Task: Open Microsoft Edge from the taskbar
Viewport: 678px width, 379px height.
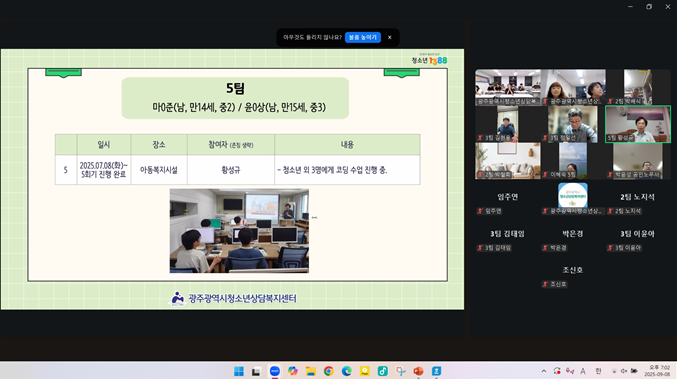Action: [x=346, y=371]
